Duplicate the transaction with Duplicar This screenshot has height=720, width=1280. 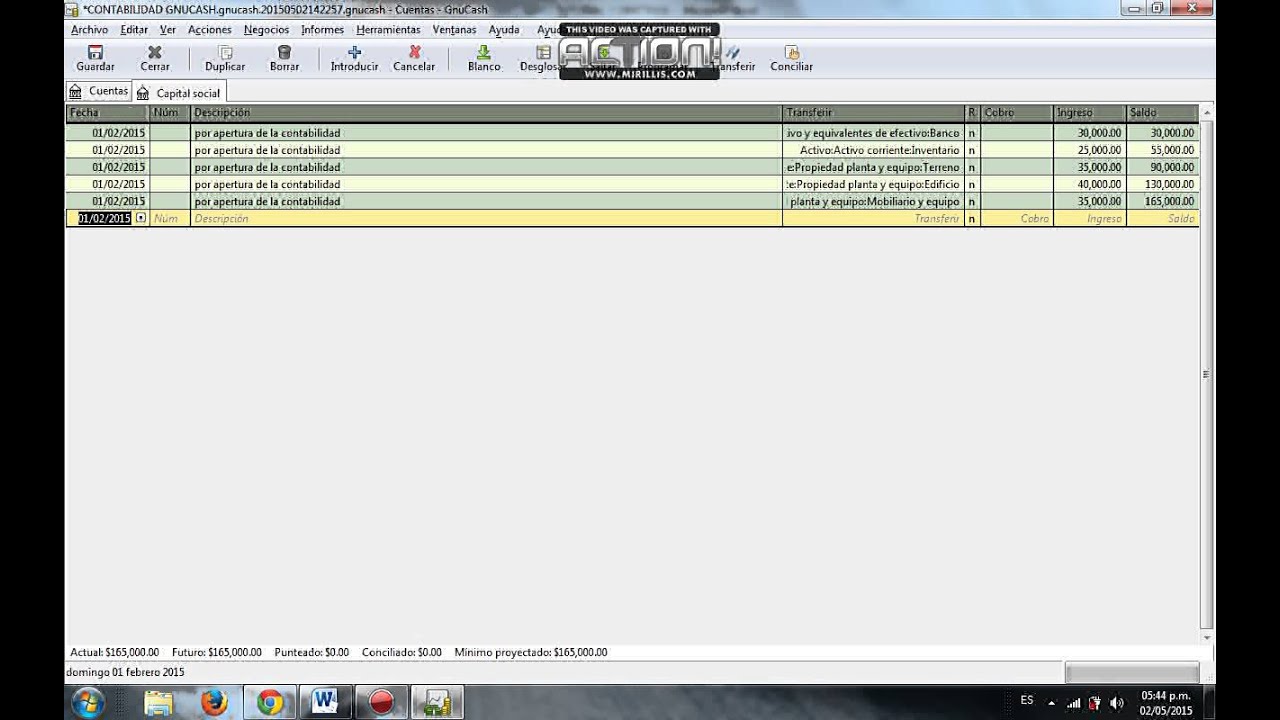[225, 58]
